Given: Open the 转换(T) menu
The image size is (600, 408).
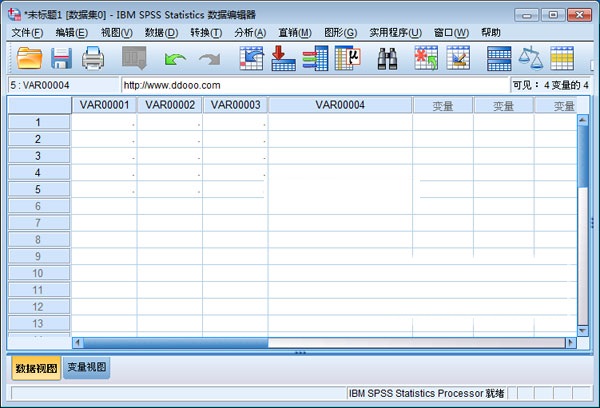Looking at the screenshot, I should [x=205, y=32].
